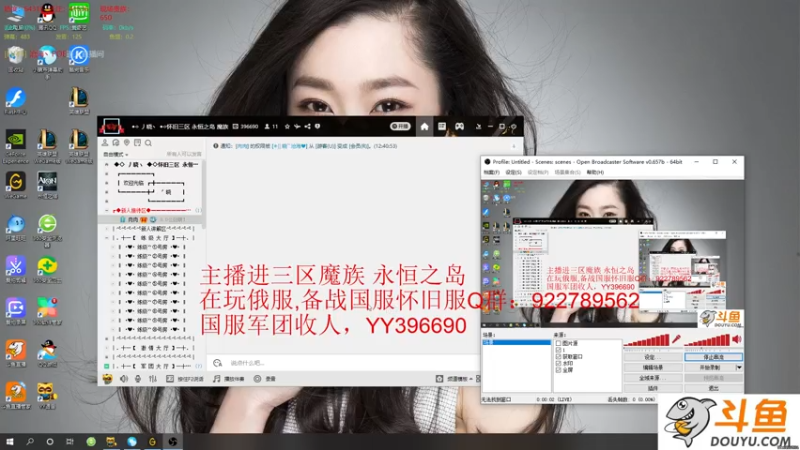The width and height of the screenshot is (800, 450).
Task: Enable the 图片源 source checkbox in OBS
Action: tap(558, 343)
